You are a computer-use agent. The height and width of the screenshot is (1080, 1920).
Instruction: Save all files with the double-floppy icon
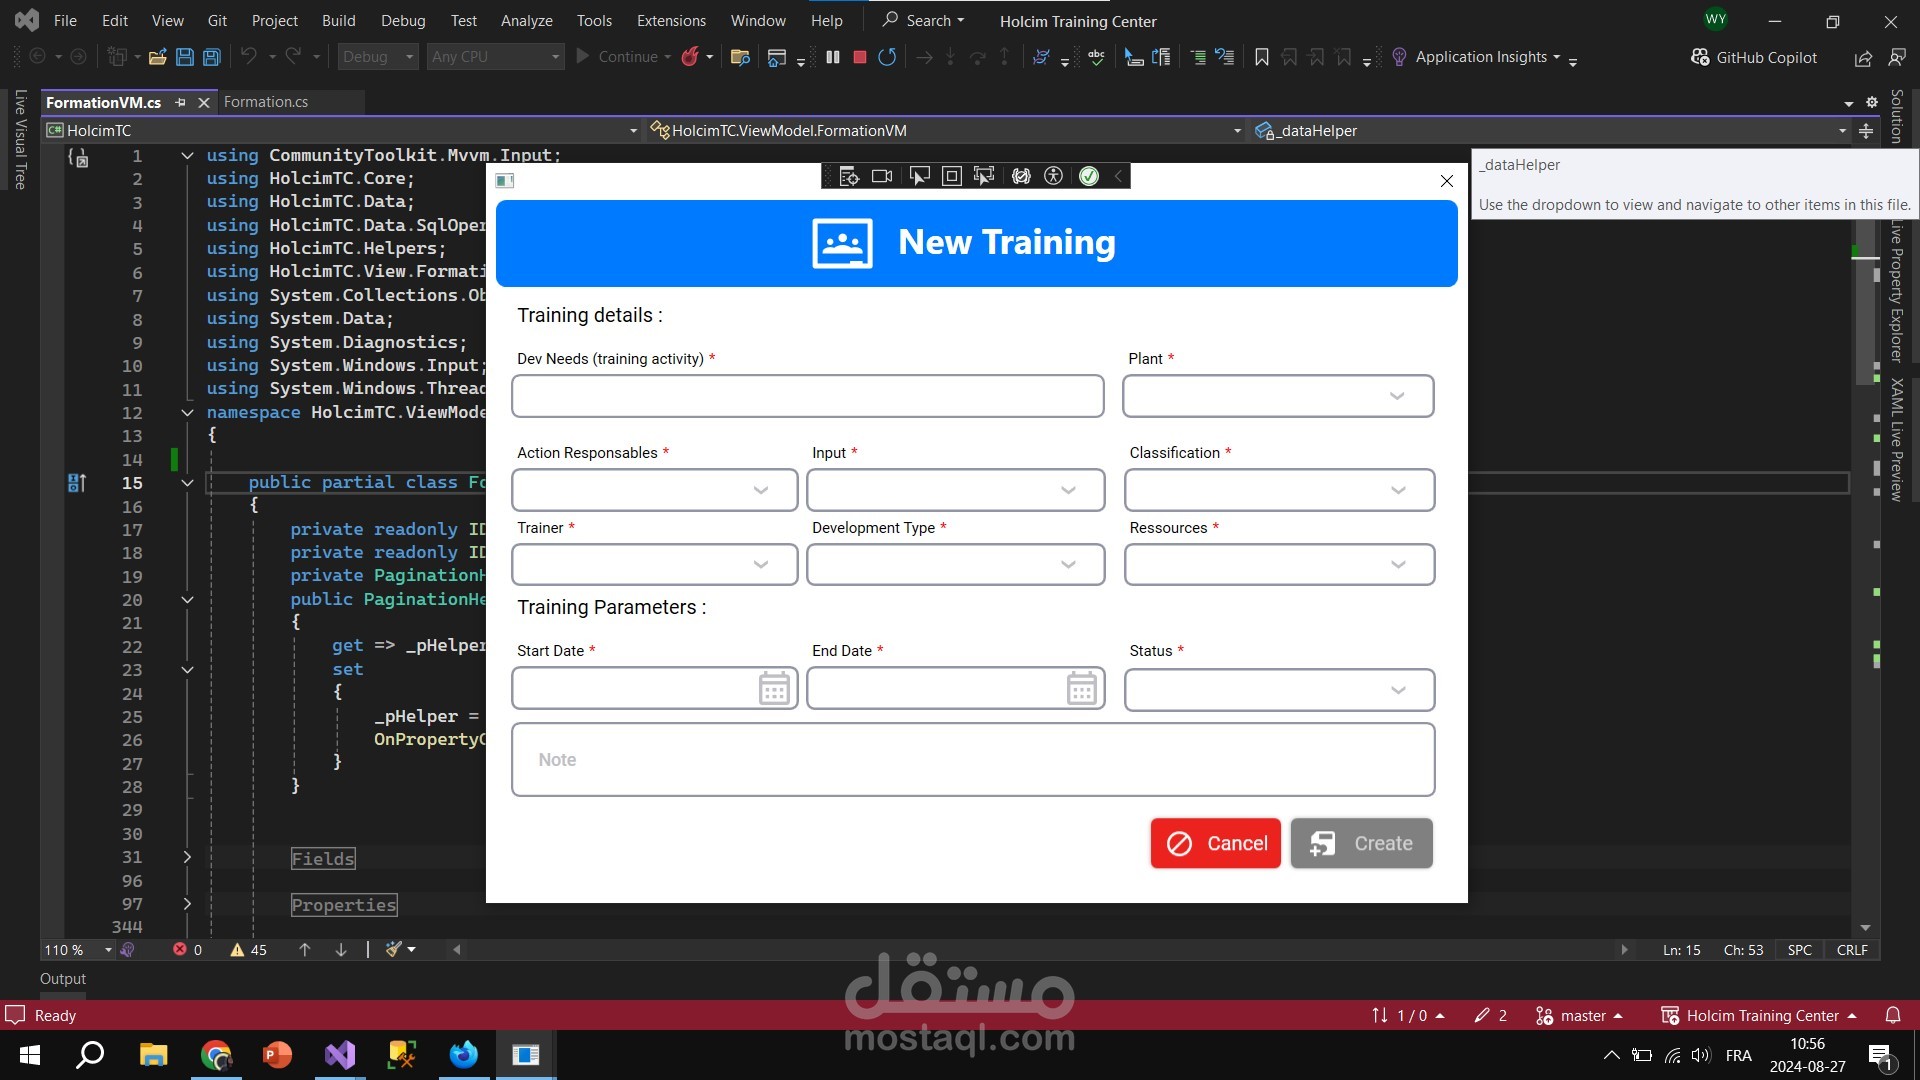pos(212,57)
